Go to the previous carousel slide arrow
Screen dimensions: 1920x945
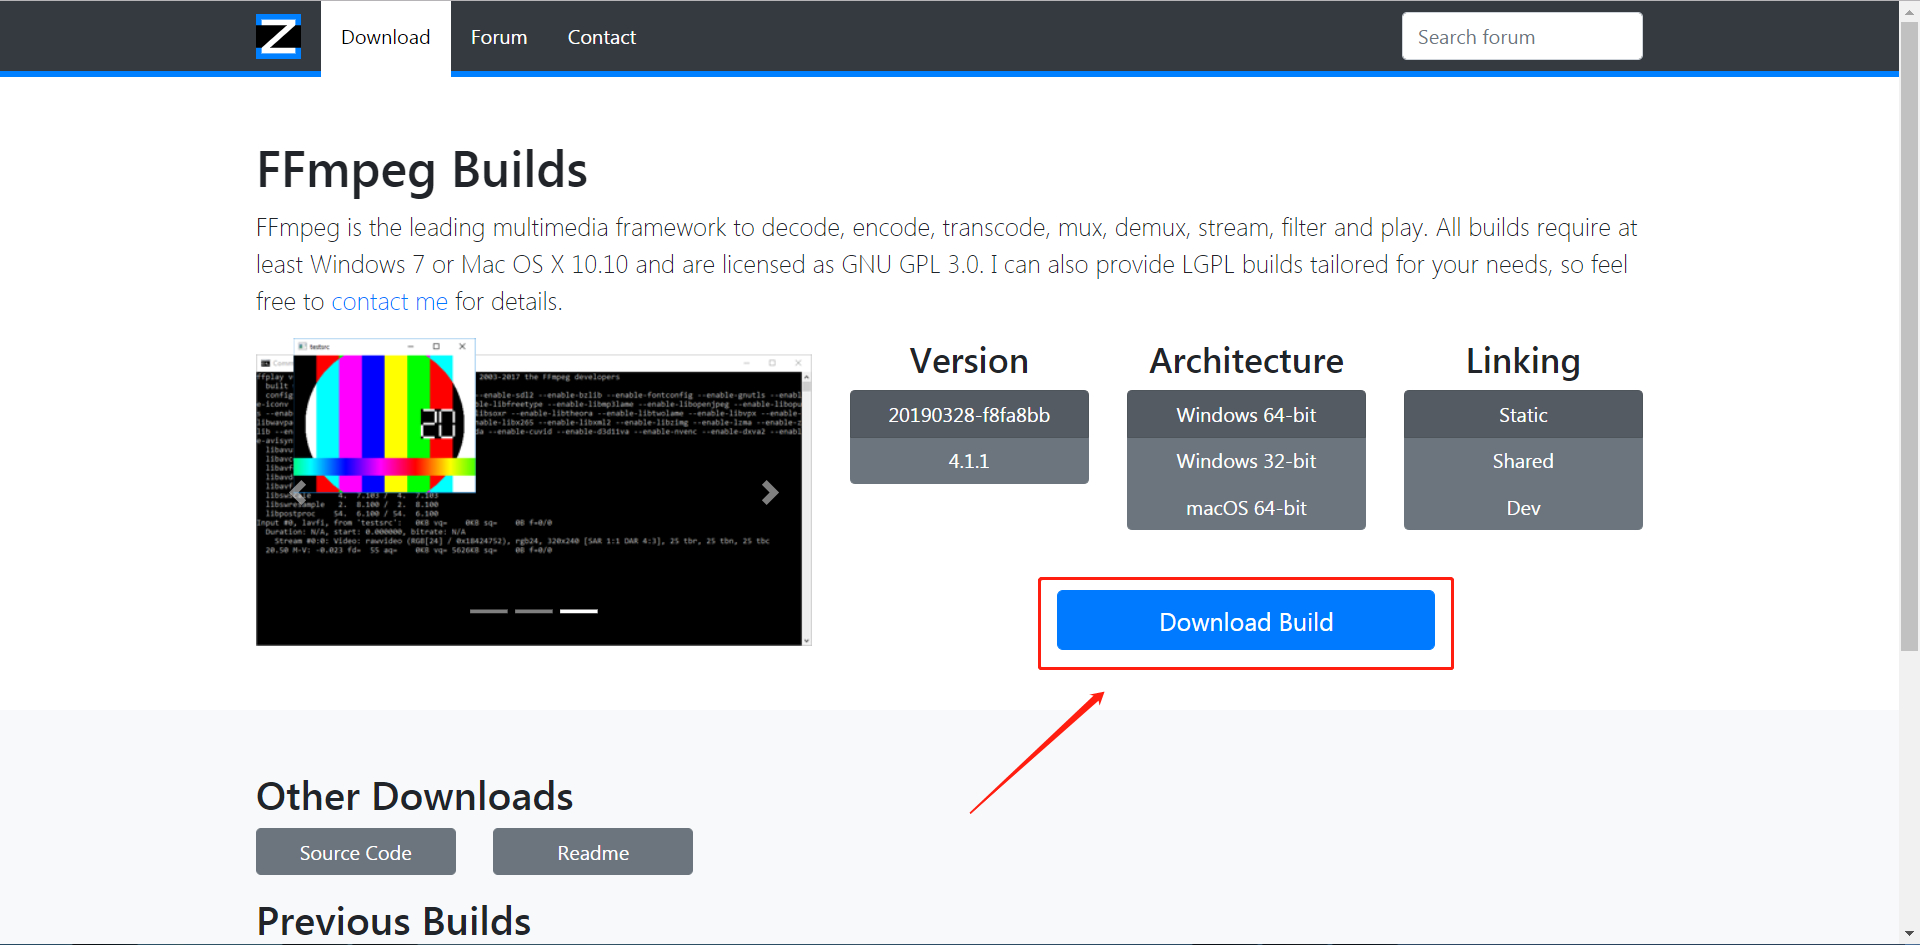[298, 492]
